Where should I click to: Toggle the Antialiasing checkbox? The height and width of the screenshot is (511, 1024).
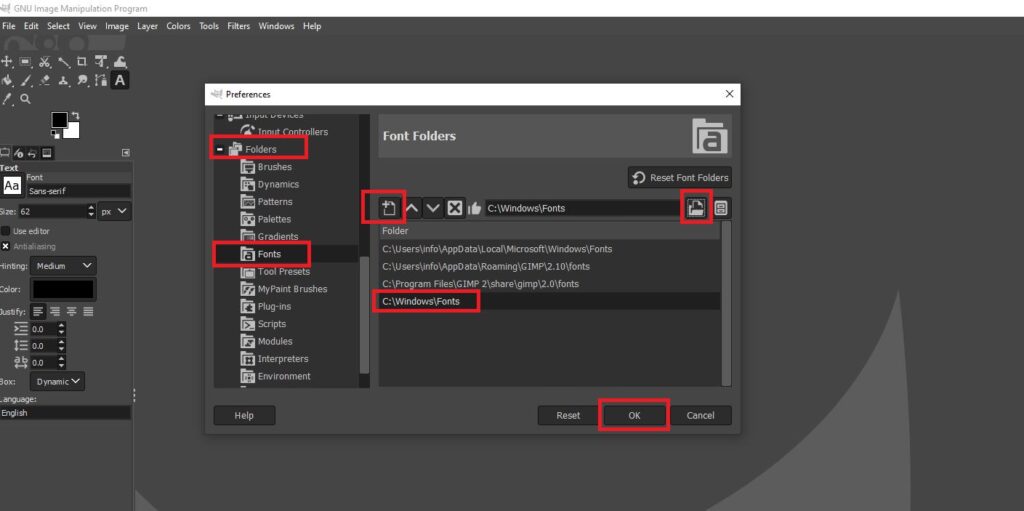click(x=6, y=246)
